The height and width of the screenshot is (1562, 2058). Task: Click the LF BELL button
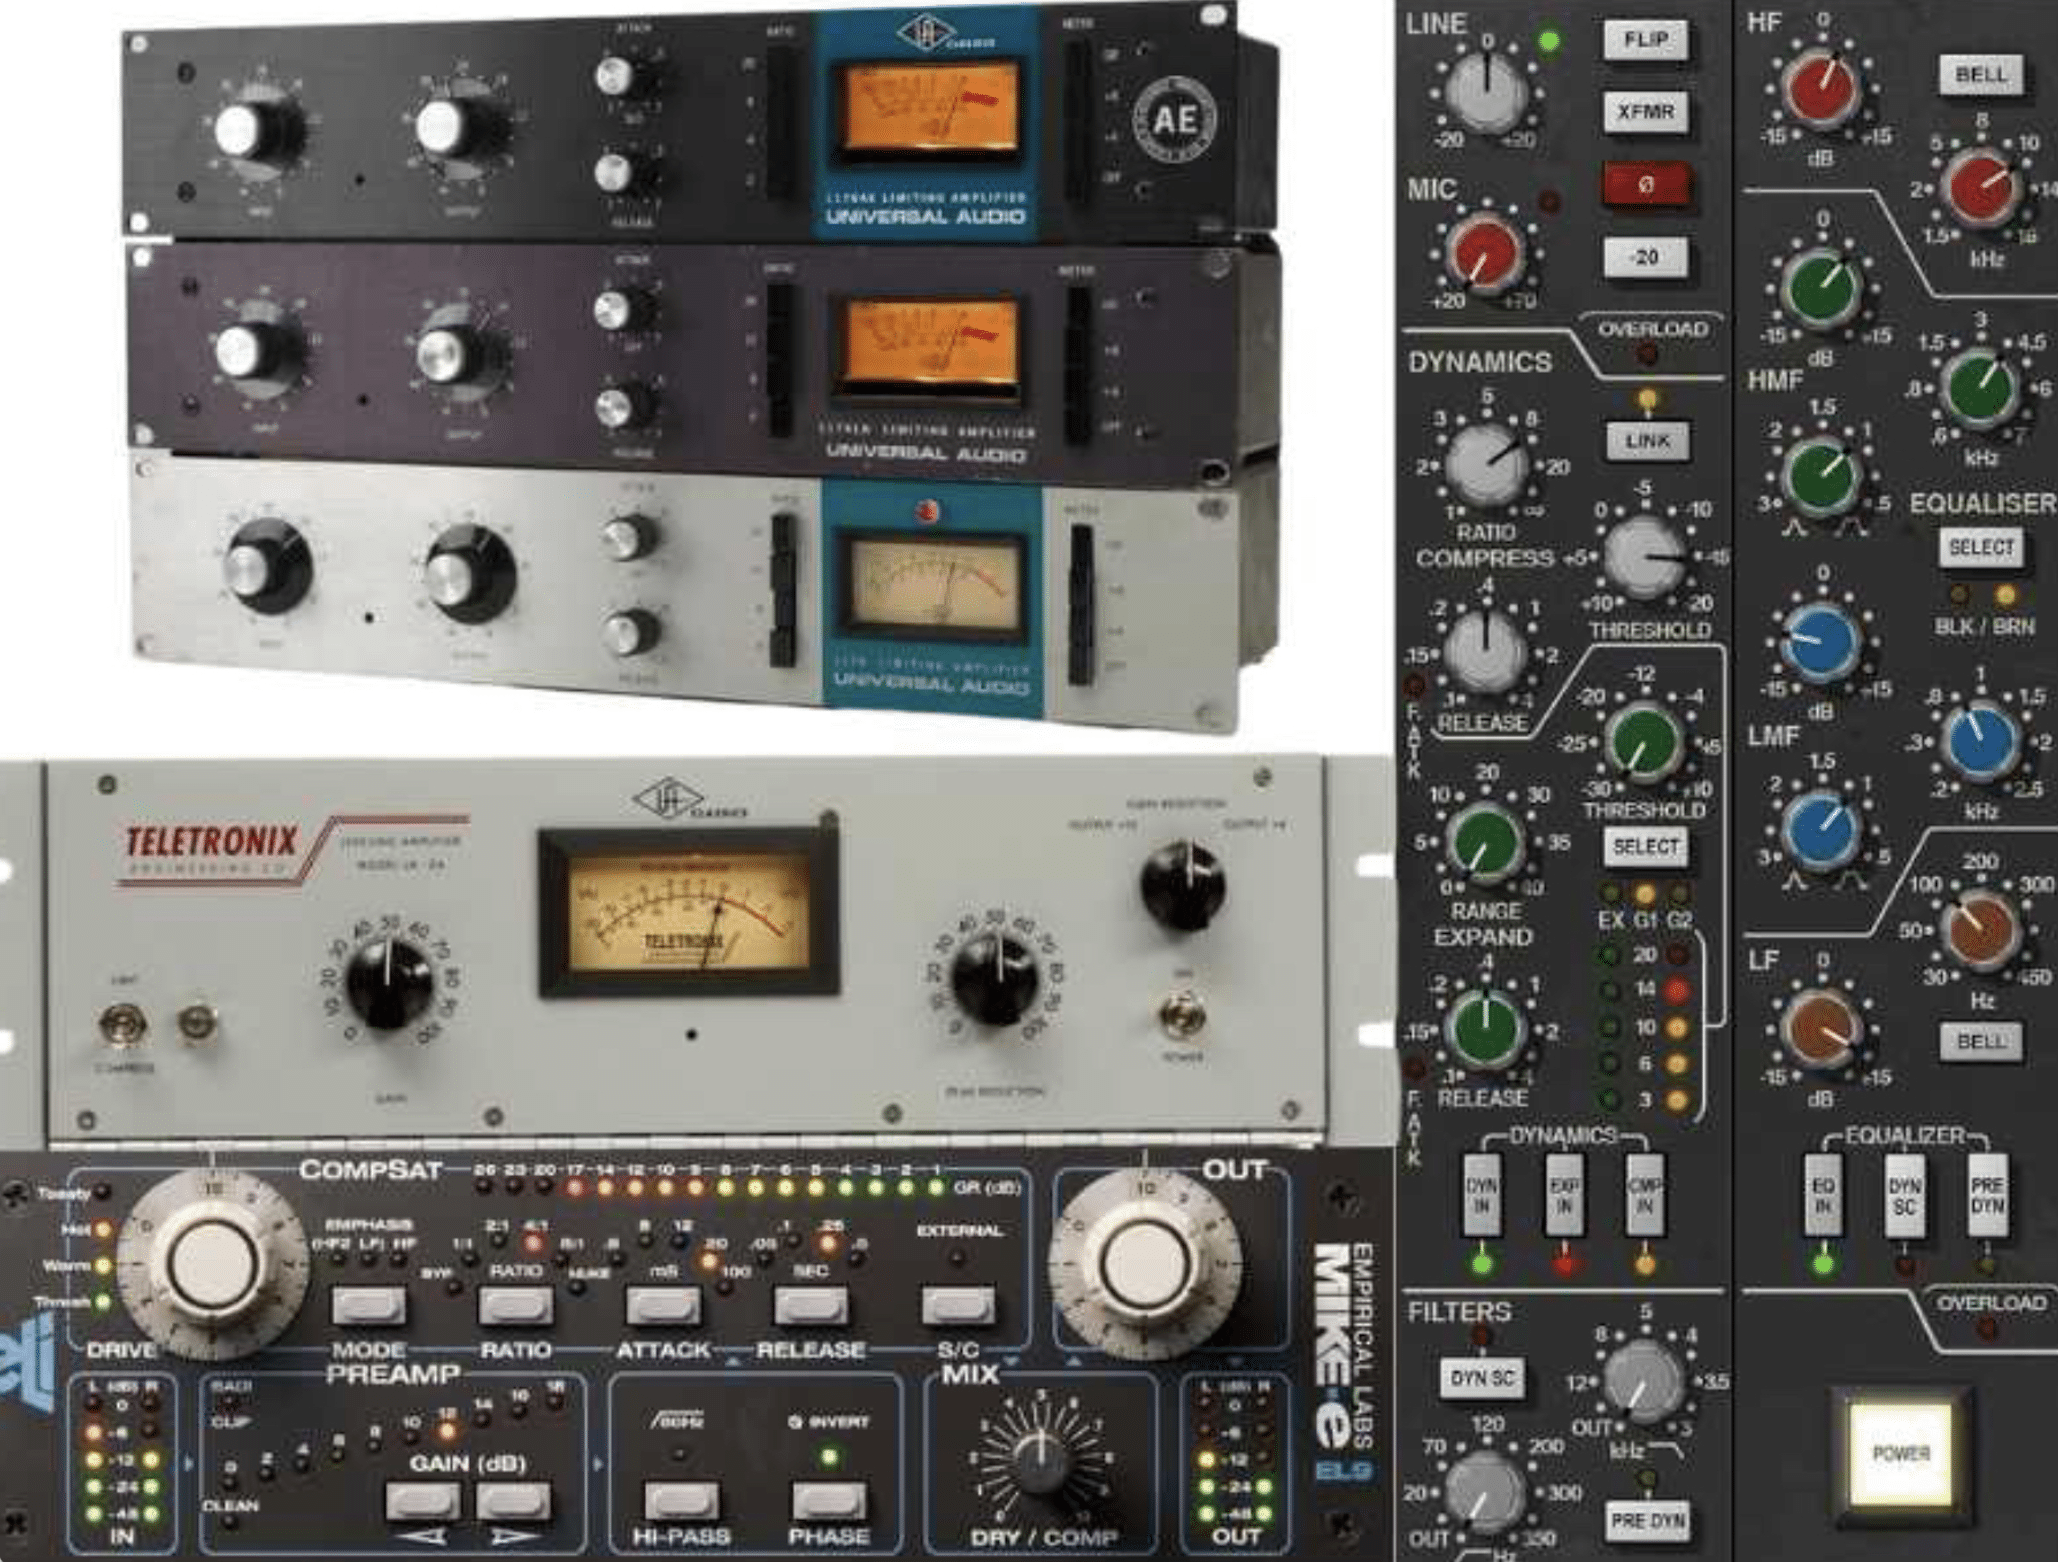pyautogui.click(x=1980, y=1041)
